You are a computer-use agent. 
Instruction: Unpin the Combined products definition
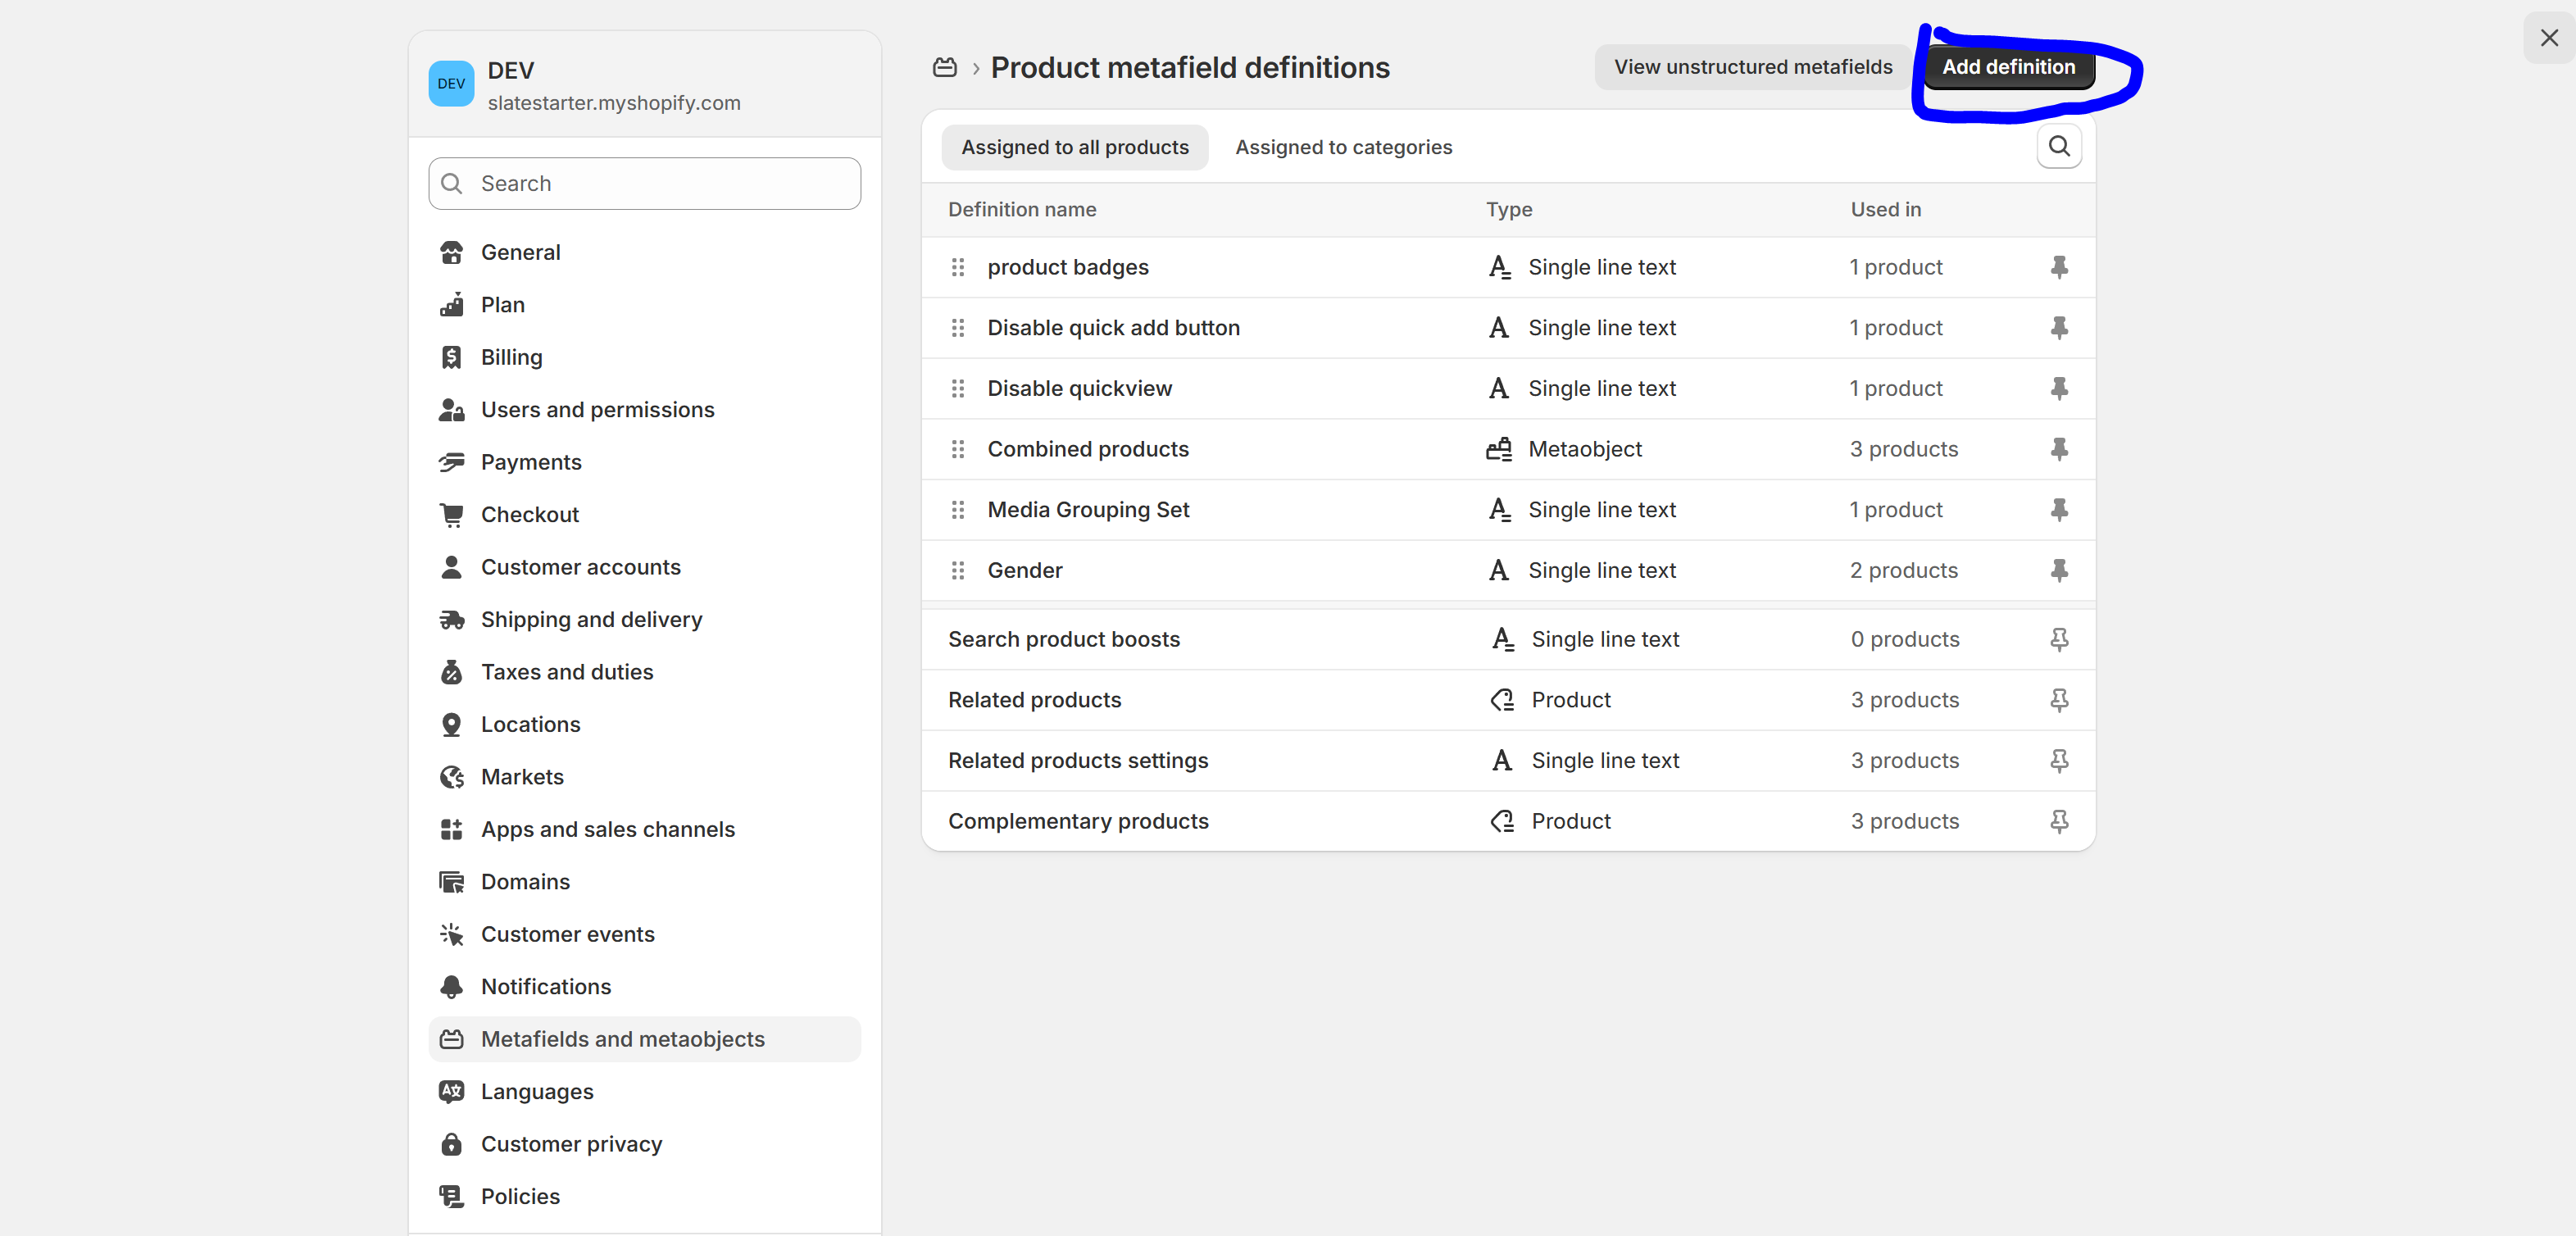point(2059,449)
